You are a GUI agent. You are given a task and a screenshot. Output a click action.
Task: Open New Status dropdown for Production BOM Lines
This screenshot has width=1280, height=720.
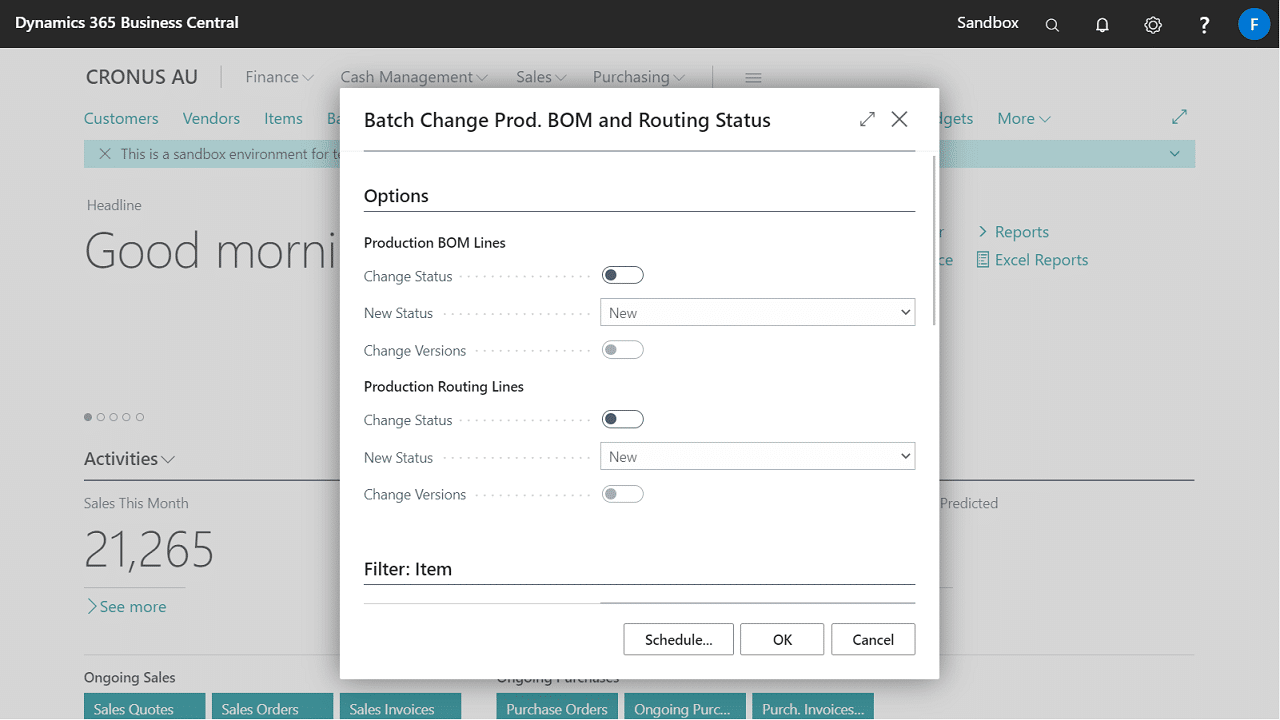coord(757,313)
